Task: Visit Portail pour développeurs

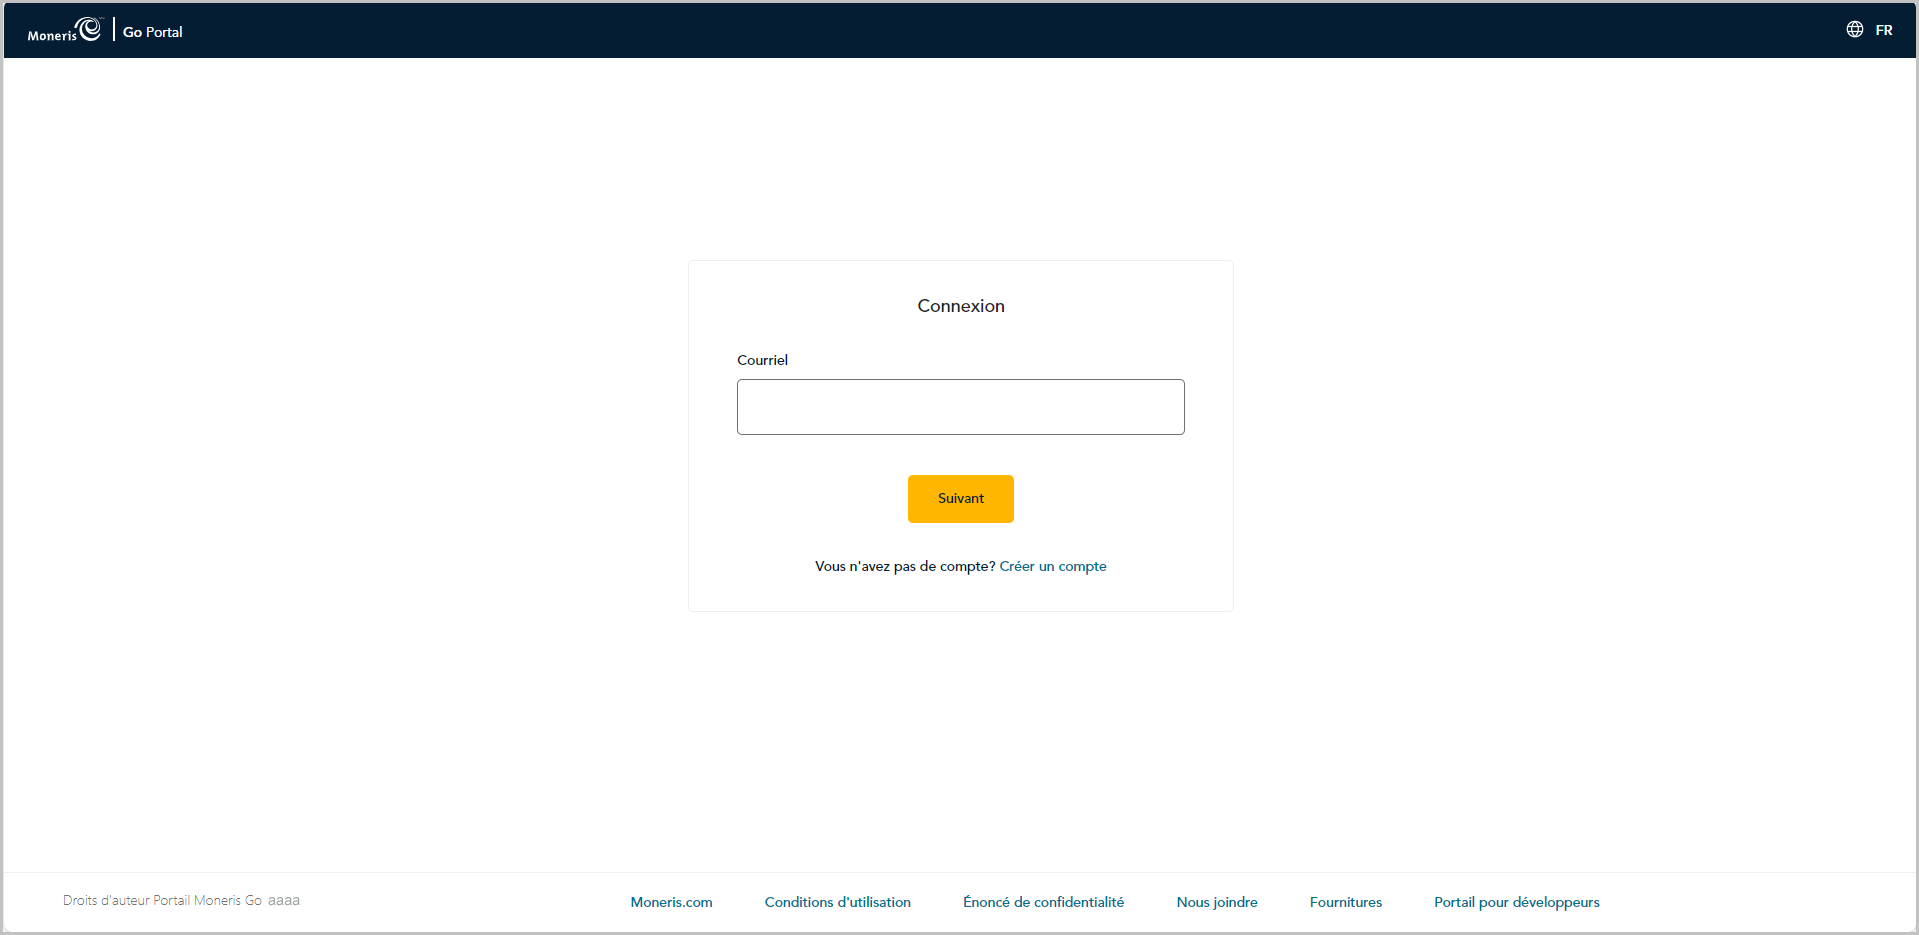Action: tap(1516, 902)
